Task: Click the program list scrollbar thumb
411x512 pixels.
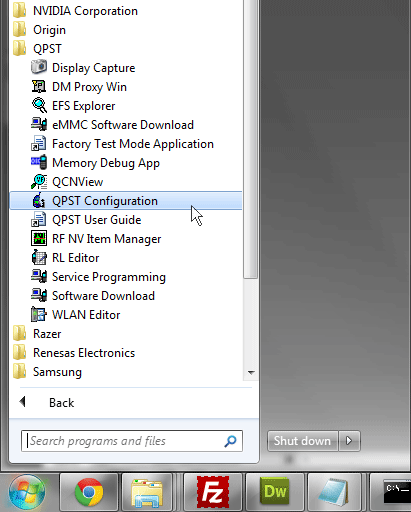Action: (251, 138)
